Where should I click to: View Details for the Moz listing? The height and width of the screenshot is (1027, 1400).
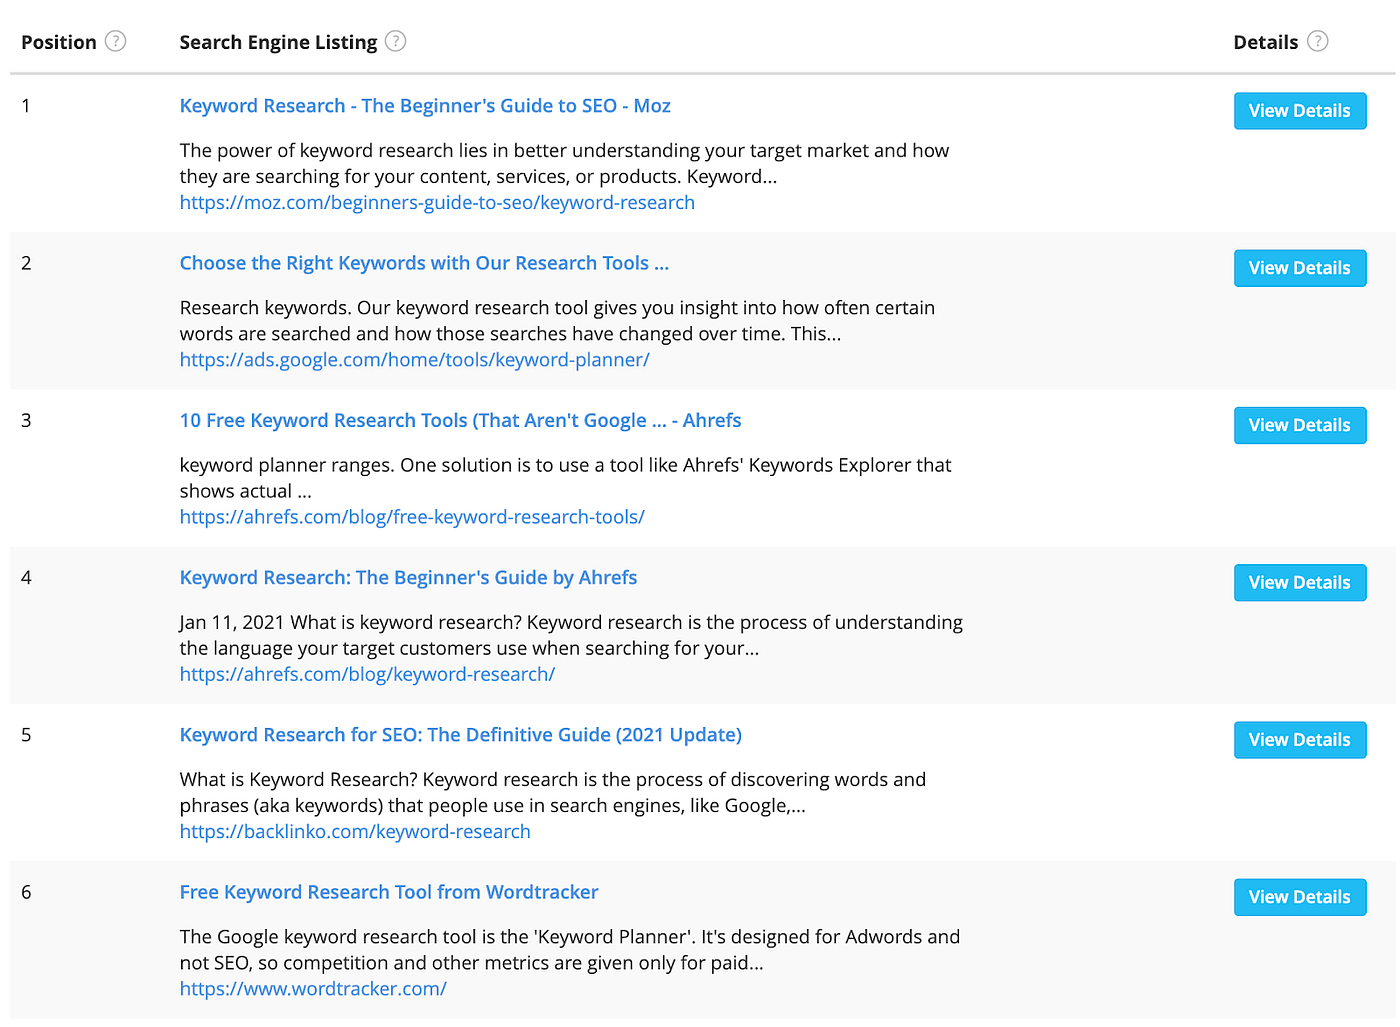[1300, 111]
